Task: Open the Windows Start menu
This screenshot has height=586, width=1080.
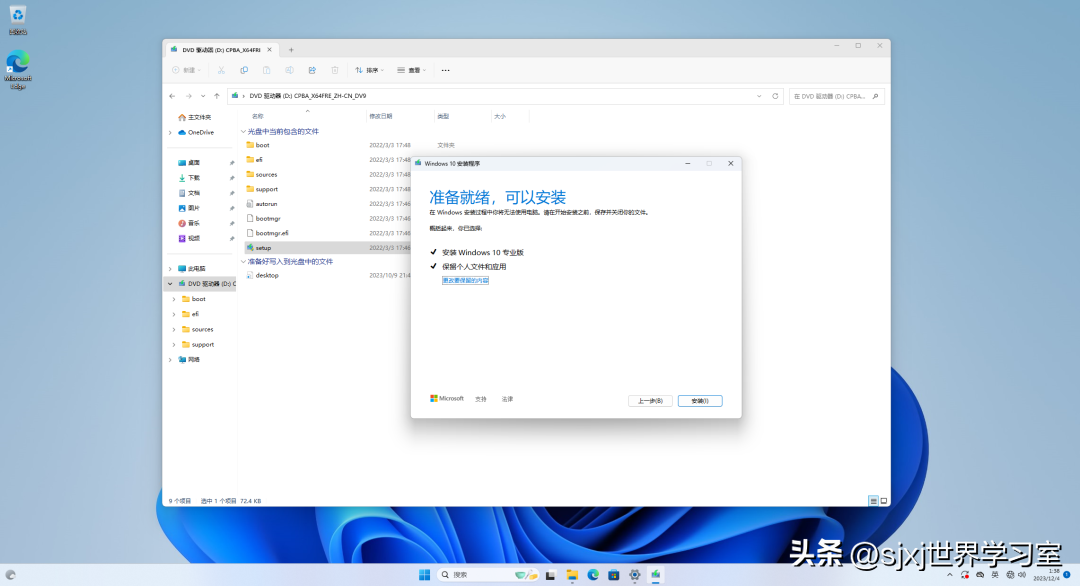Action: tap(424, 575)
